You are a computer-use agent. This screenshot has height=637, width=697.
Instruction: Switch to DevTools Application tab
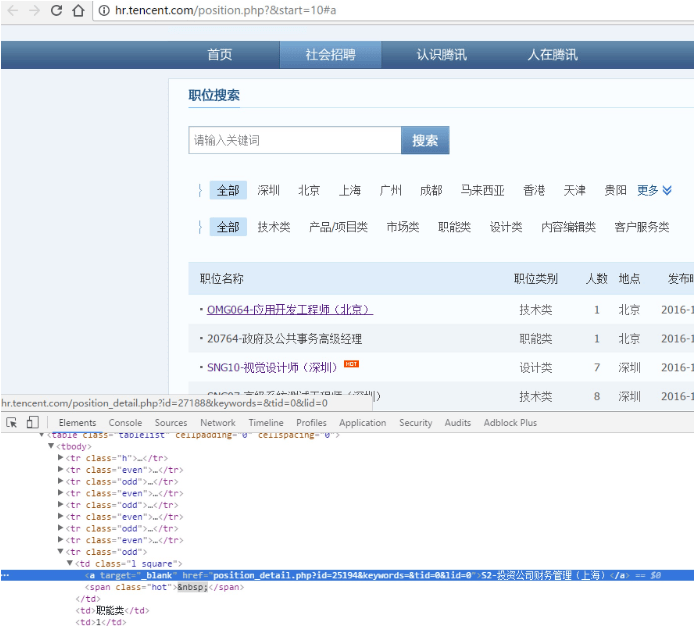click(363, 423)
